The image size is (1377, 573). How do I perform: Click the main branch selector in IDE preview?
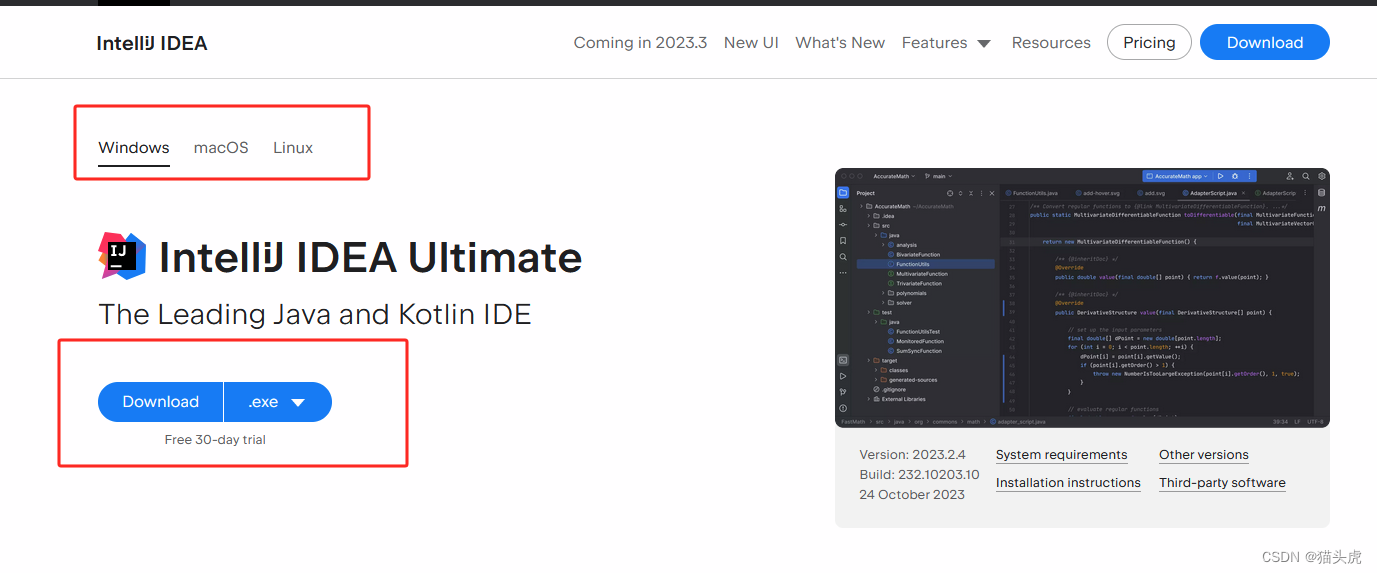tap(938, 176)
